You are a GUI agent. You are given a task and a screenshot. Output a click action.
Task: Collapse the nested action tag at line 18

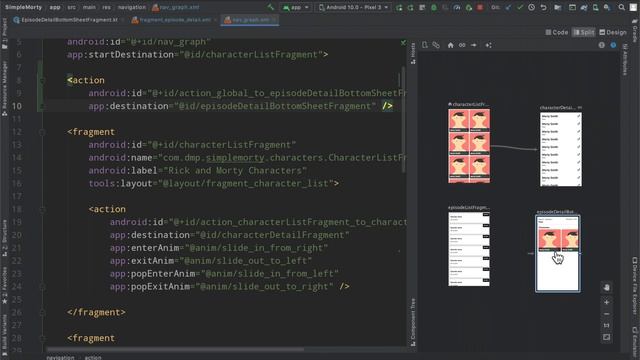pos(42,209)
